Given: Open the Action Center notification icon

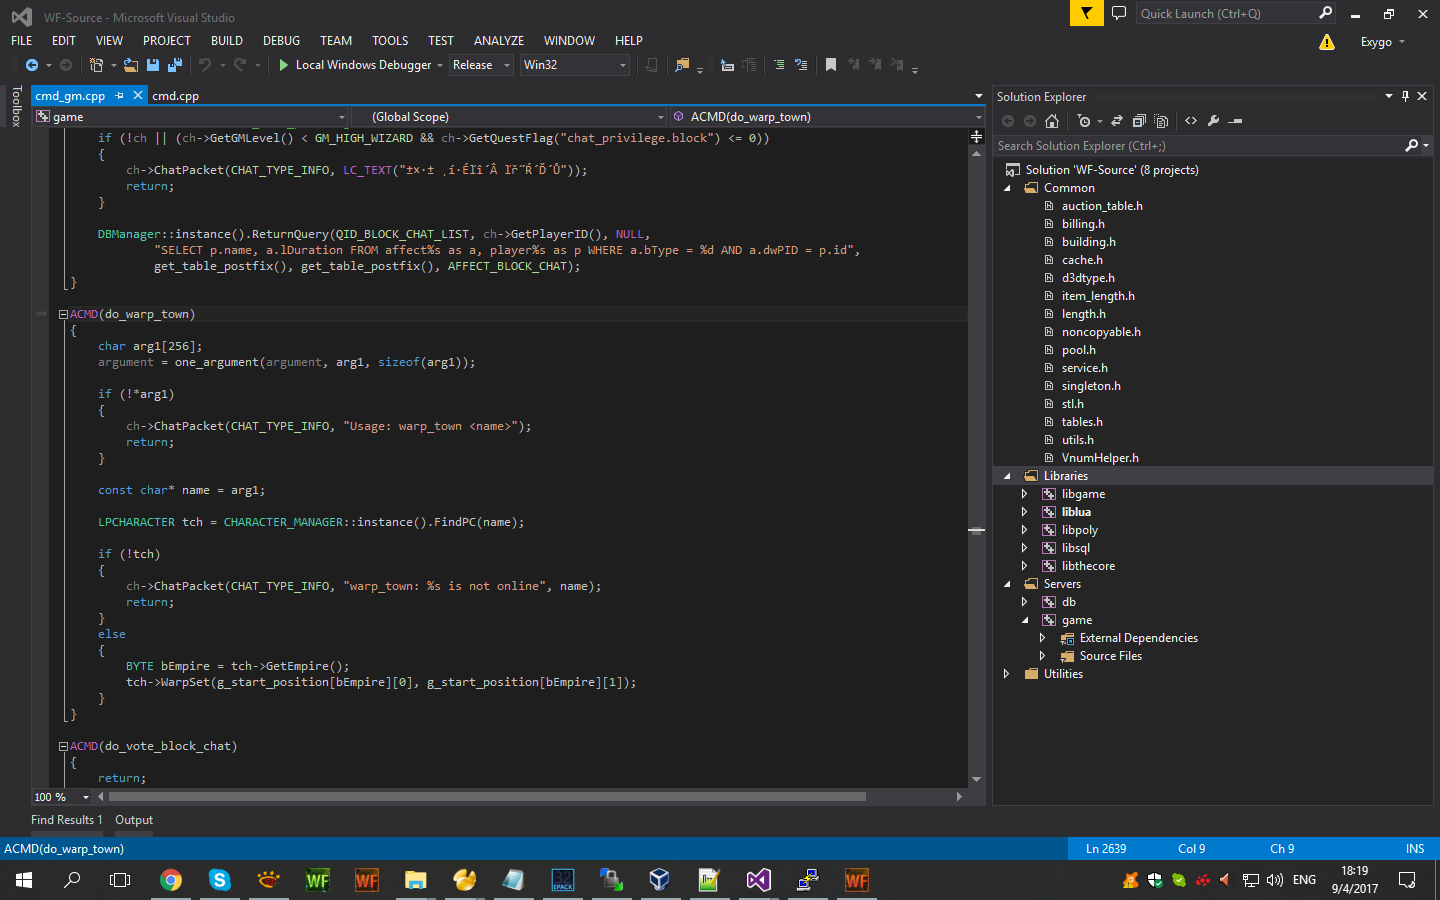Looking at the screenshot, I should pyautogui.click(x=1407, y=880).
